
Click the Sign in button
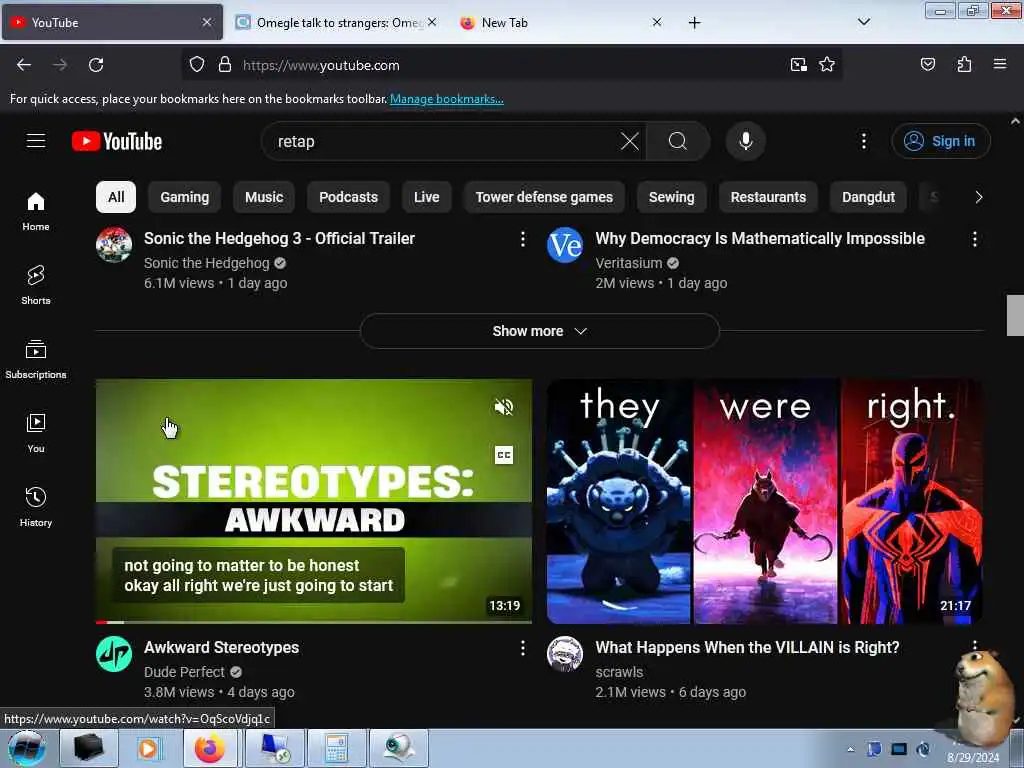tap(940, 141)
